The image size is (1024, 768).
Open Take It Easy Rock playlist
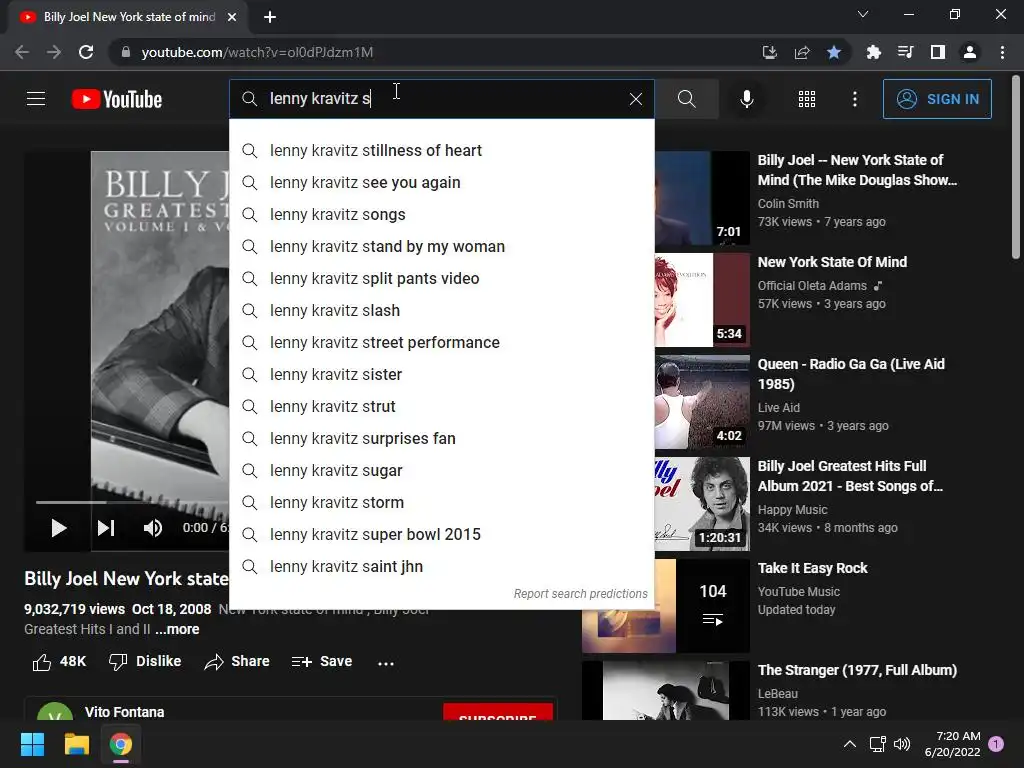click(812, 568)
